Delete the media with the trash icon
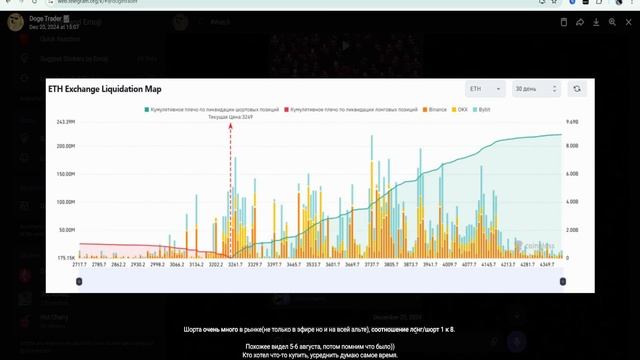Viewport: 640px width, 360px height. point(564,22)
